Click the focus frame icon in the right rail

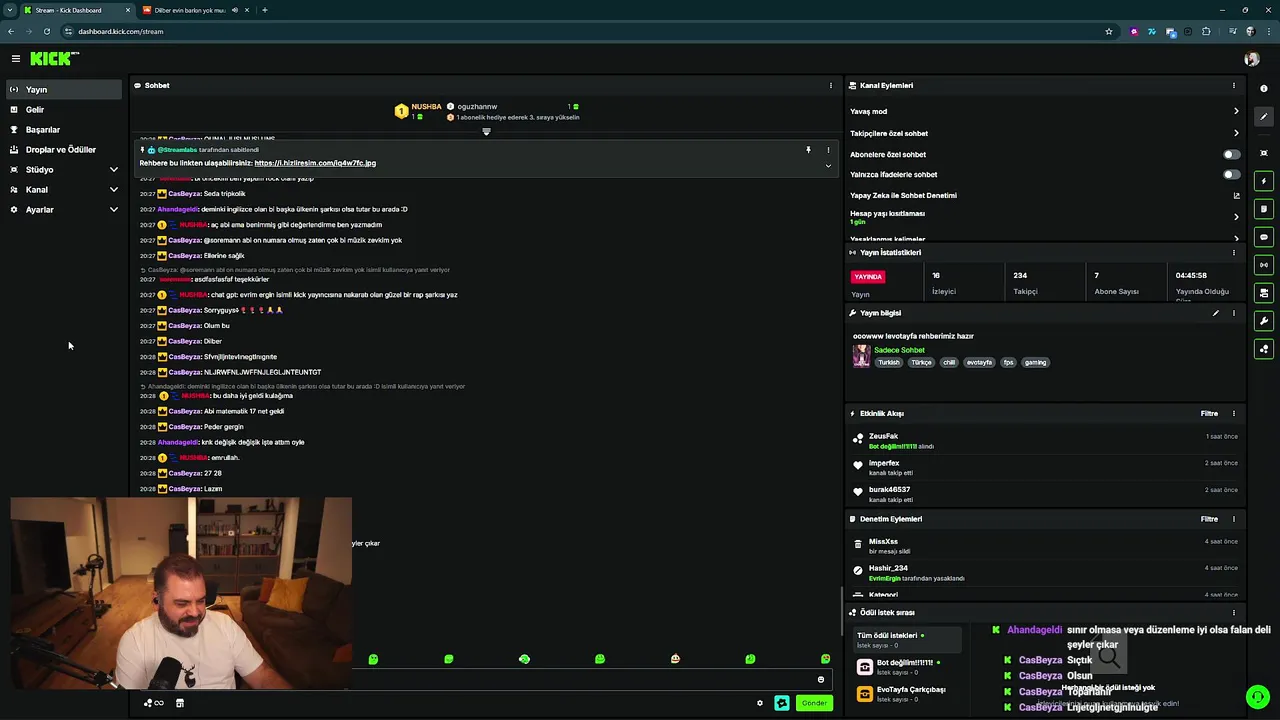tap(1264, 153)
